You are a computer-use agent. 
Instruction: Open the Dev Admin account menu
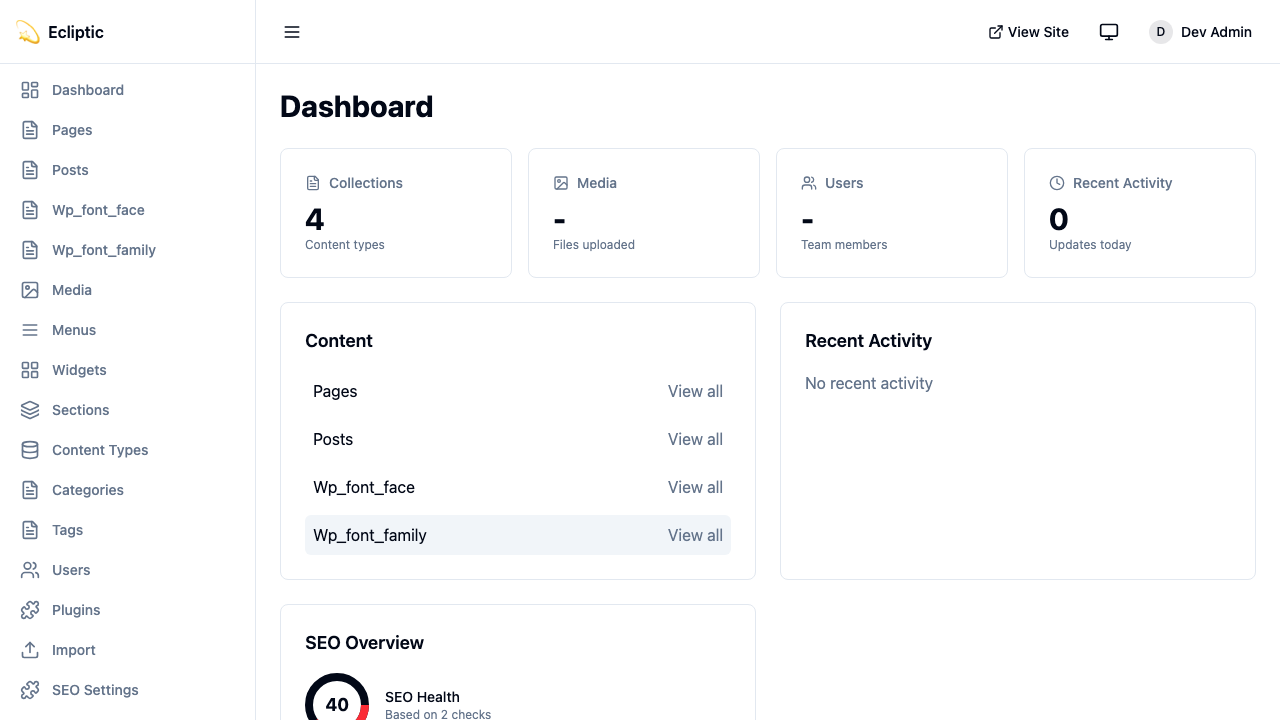1200,32
